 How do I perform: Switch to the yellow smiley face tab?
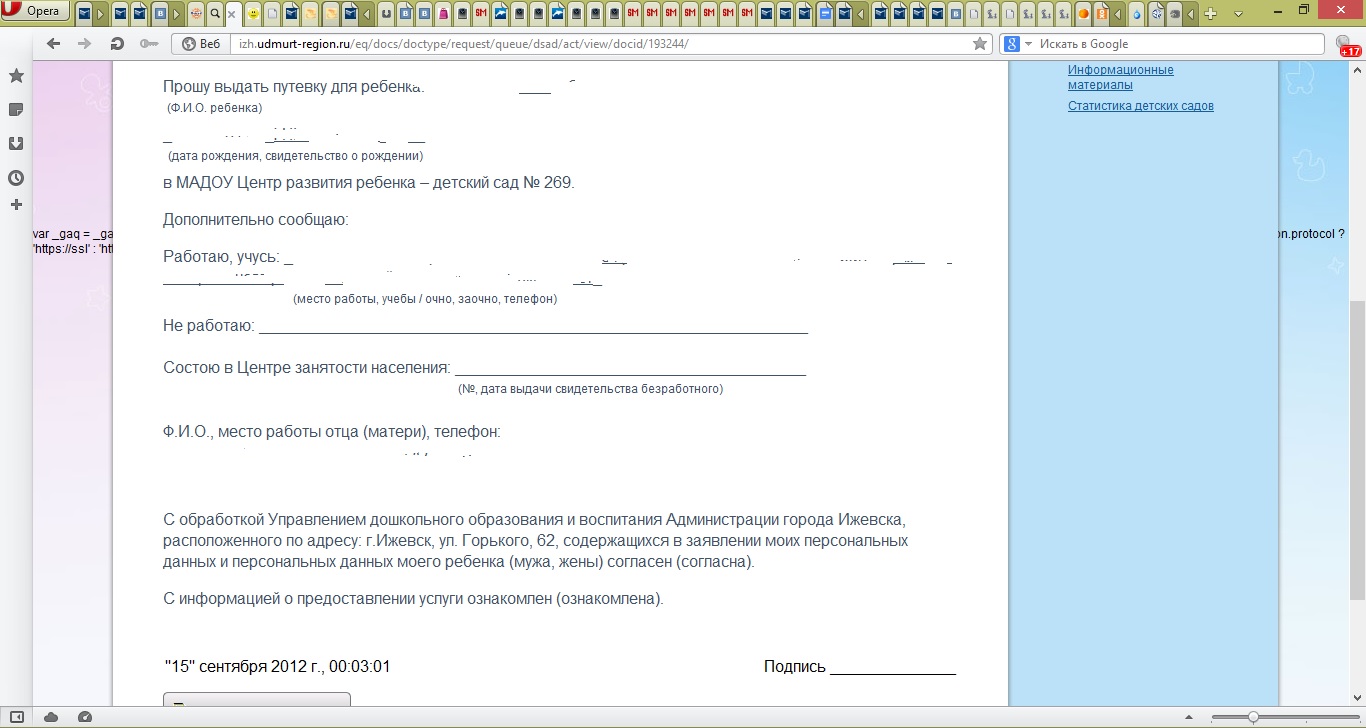254,14
